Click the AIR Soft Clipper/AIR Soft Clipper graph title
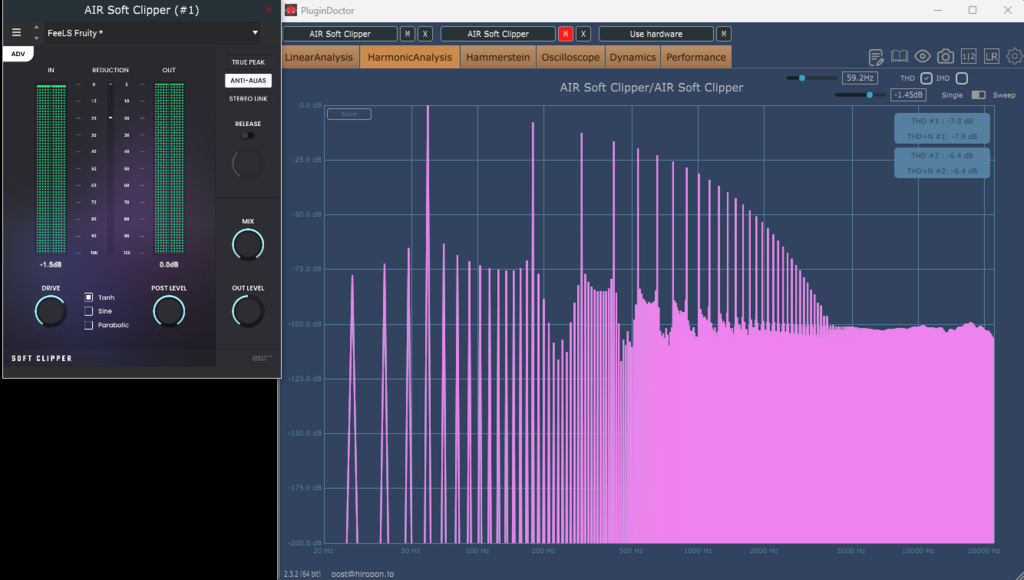Image resolution: width=1024 pixels, height=580 pixels. pos(651,88)
